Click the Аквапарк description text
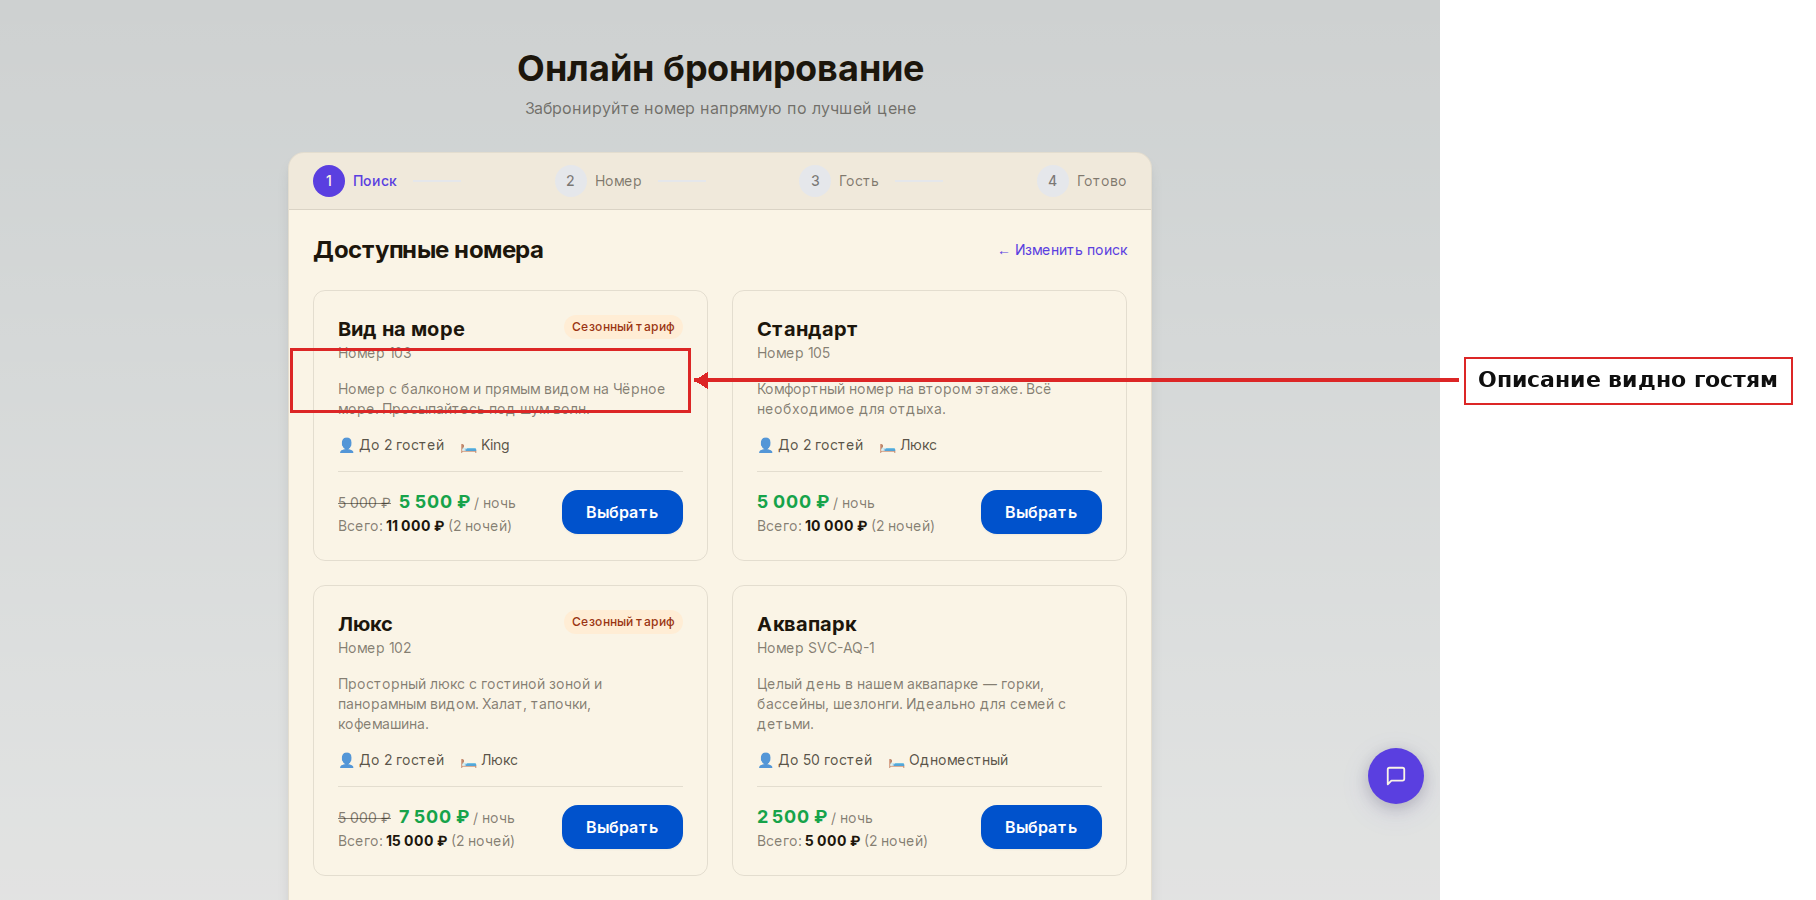This screenshot has width=1816, height=900. (911, 704)
